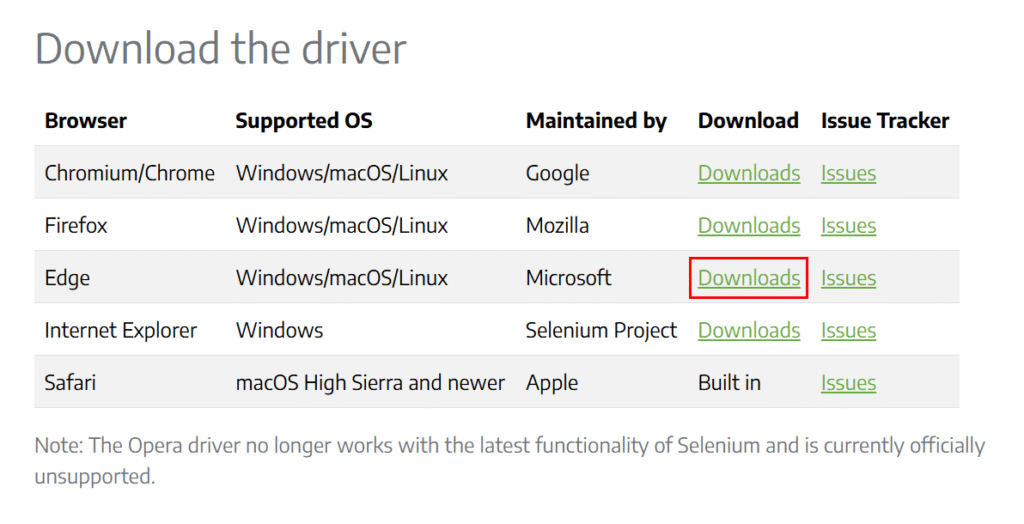This screenshot has width=1024, height=524.
Task: Open the Chromium/Chrome Issues tracker link
Action: click(x=848, y=173)
